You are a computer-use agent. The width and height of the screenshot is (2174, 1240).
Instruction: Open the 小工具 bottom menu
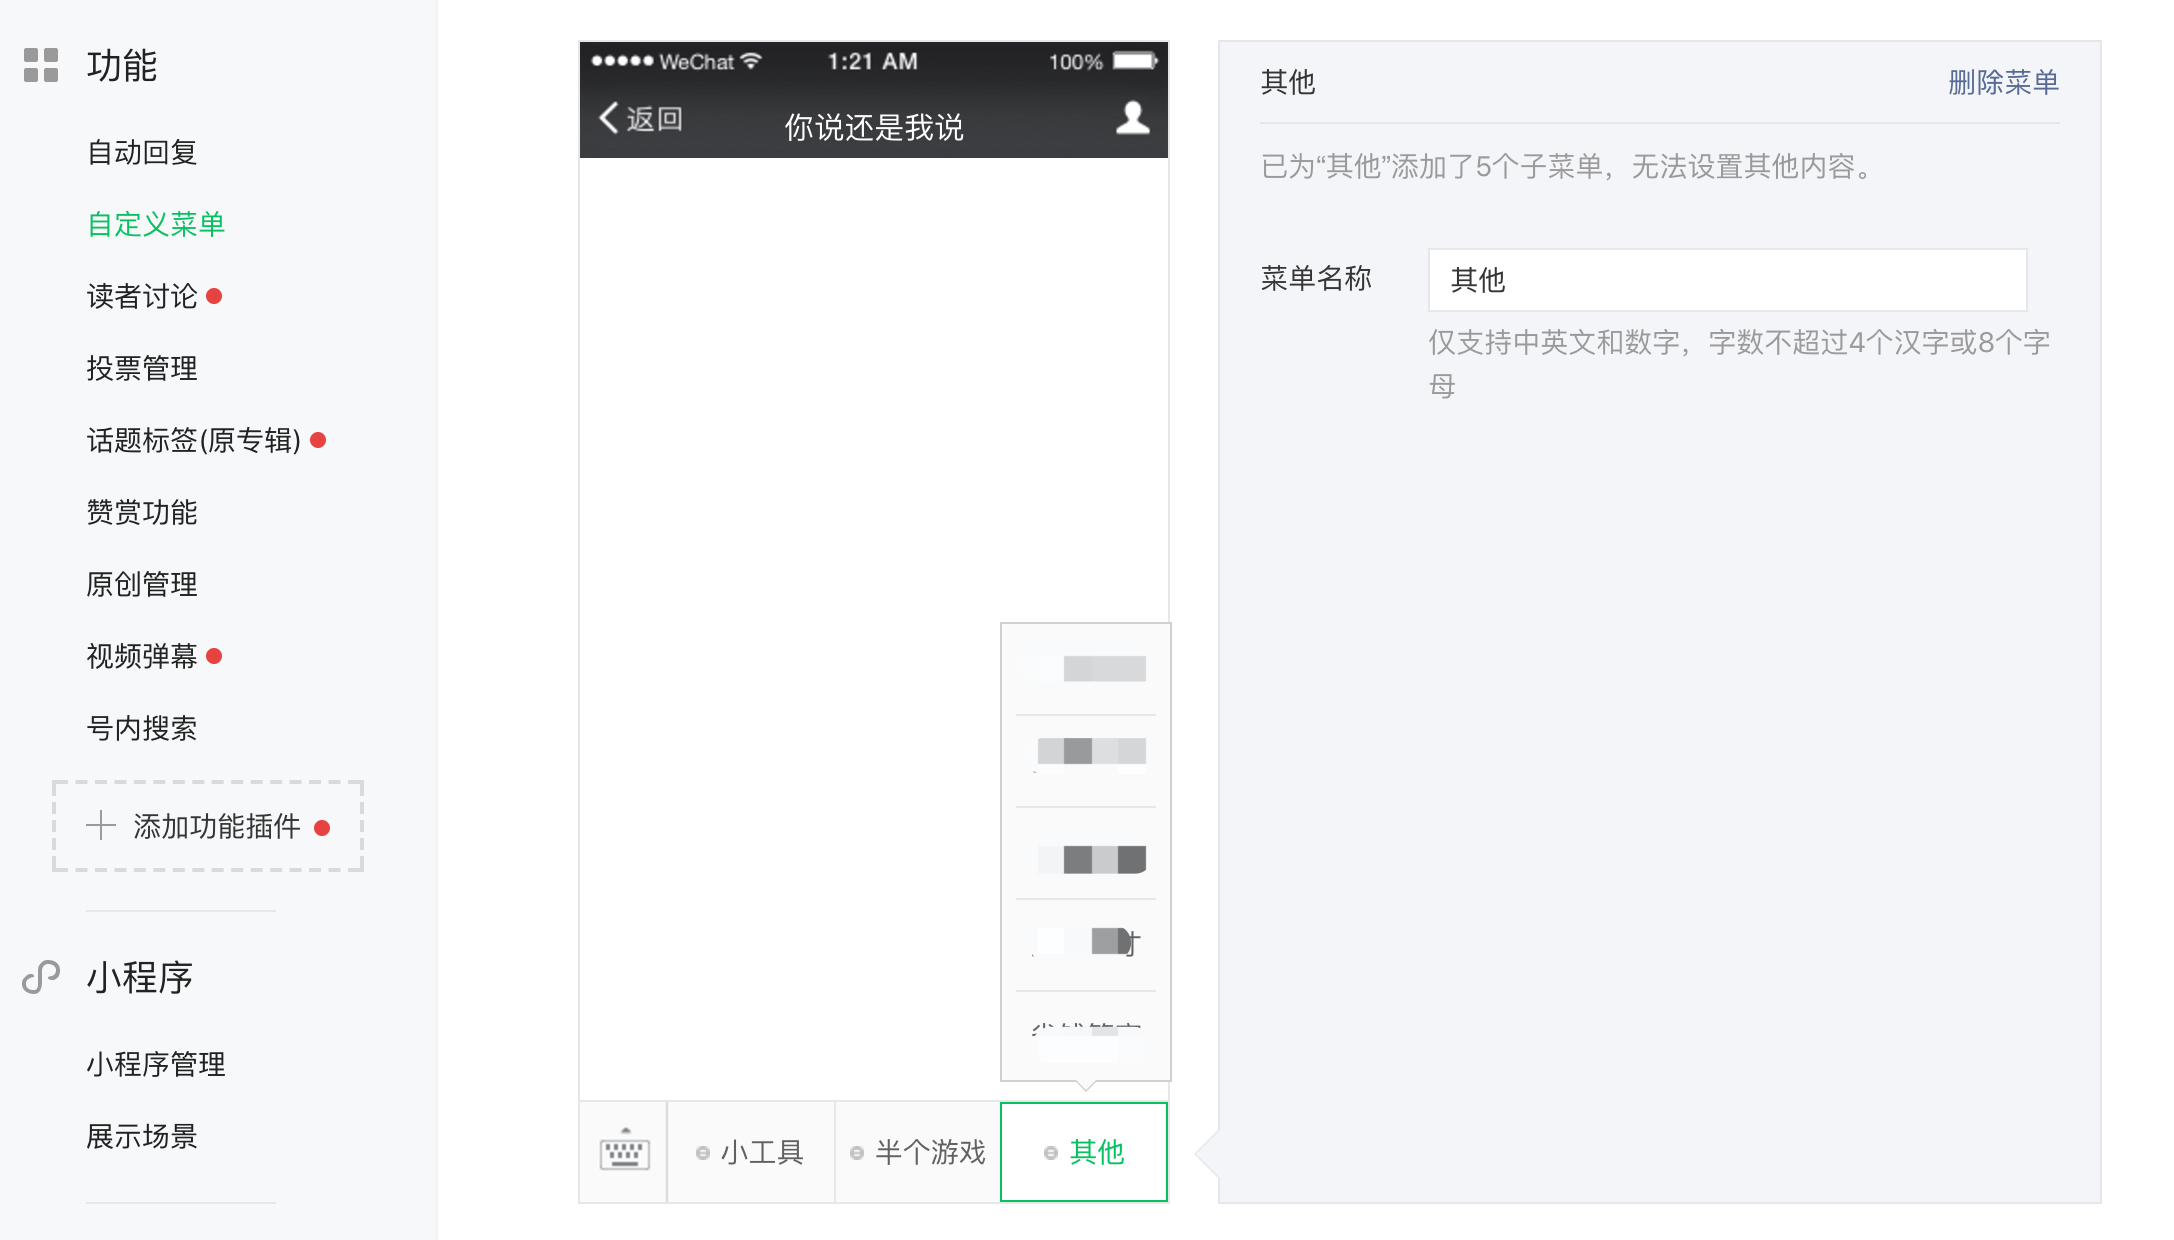pyautogui.click(x=751, y=1152)
